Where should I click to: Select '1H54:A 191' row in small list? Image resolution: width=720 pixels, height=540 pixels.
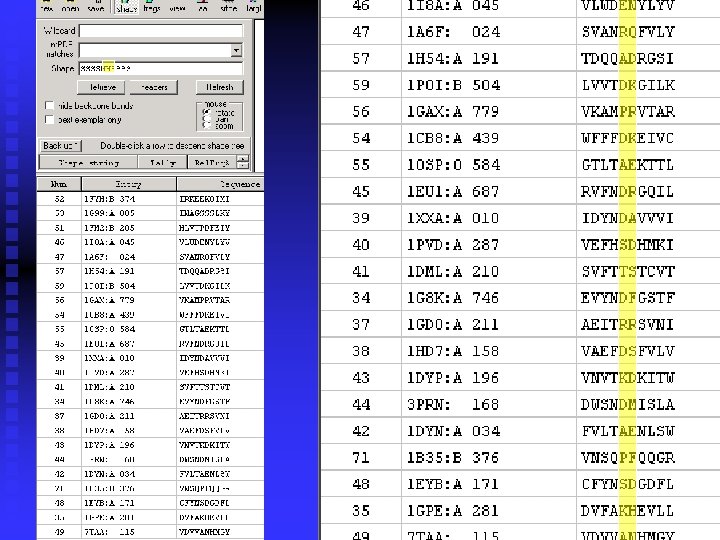point(150,271)
